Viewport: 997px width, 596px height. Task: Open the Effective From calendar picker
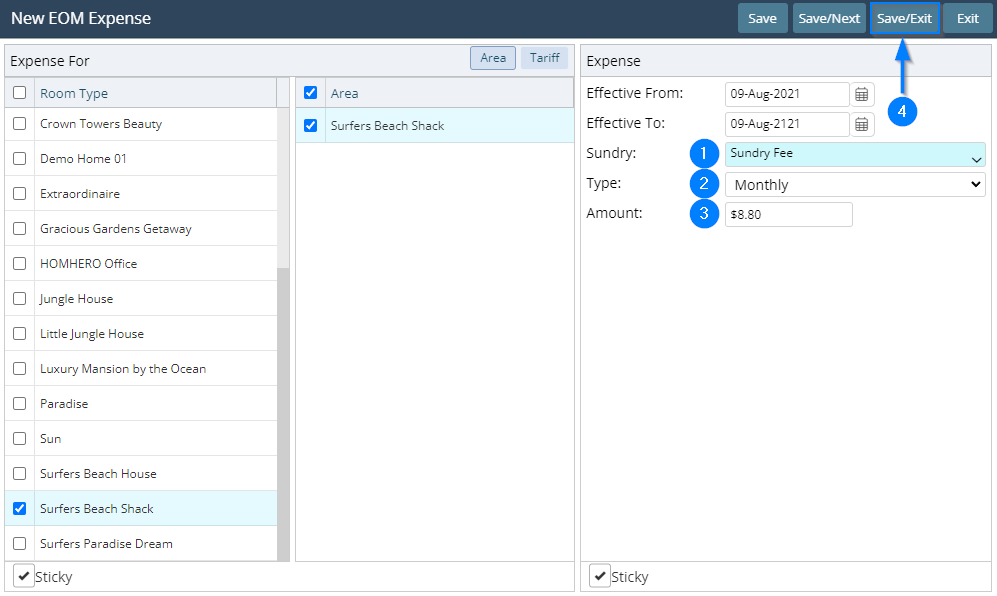coord(862,94)
